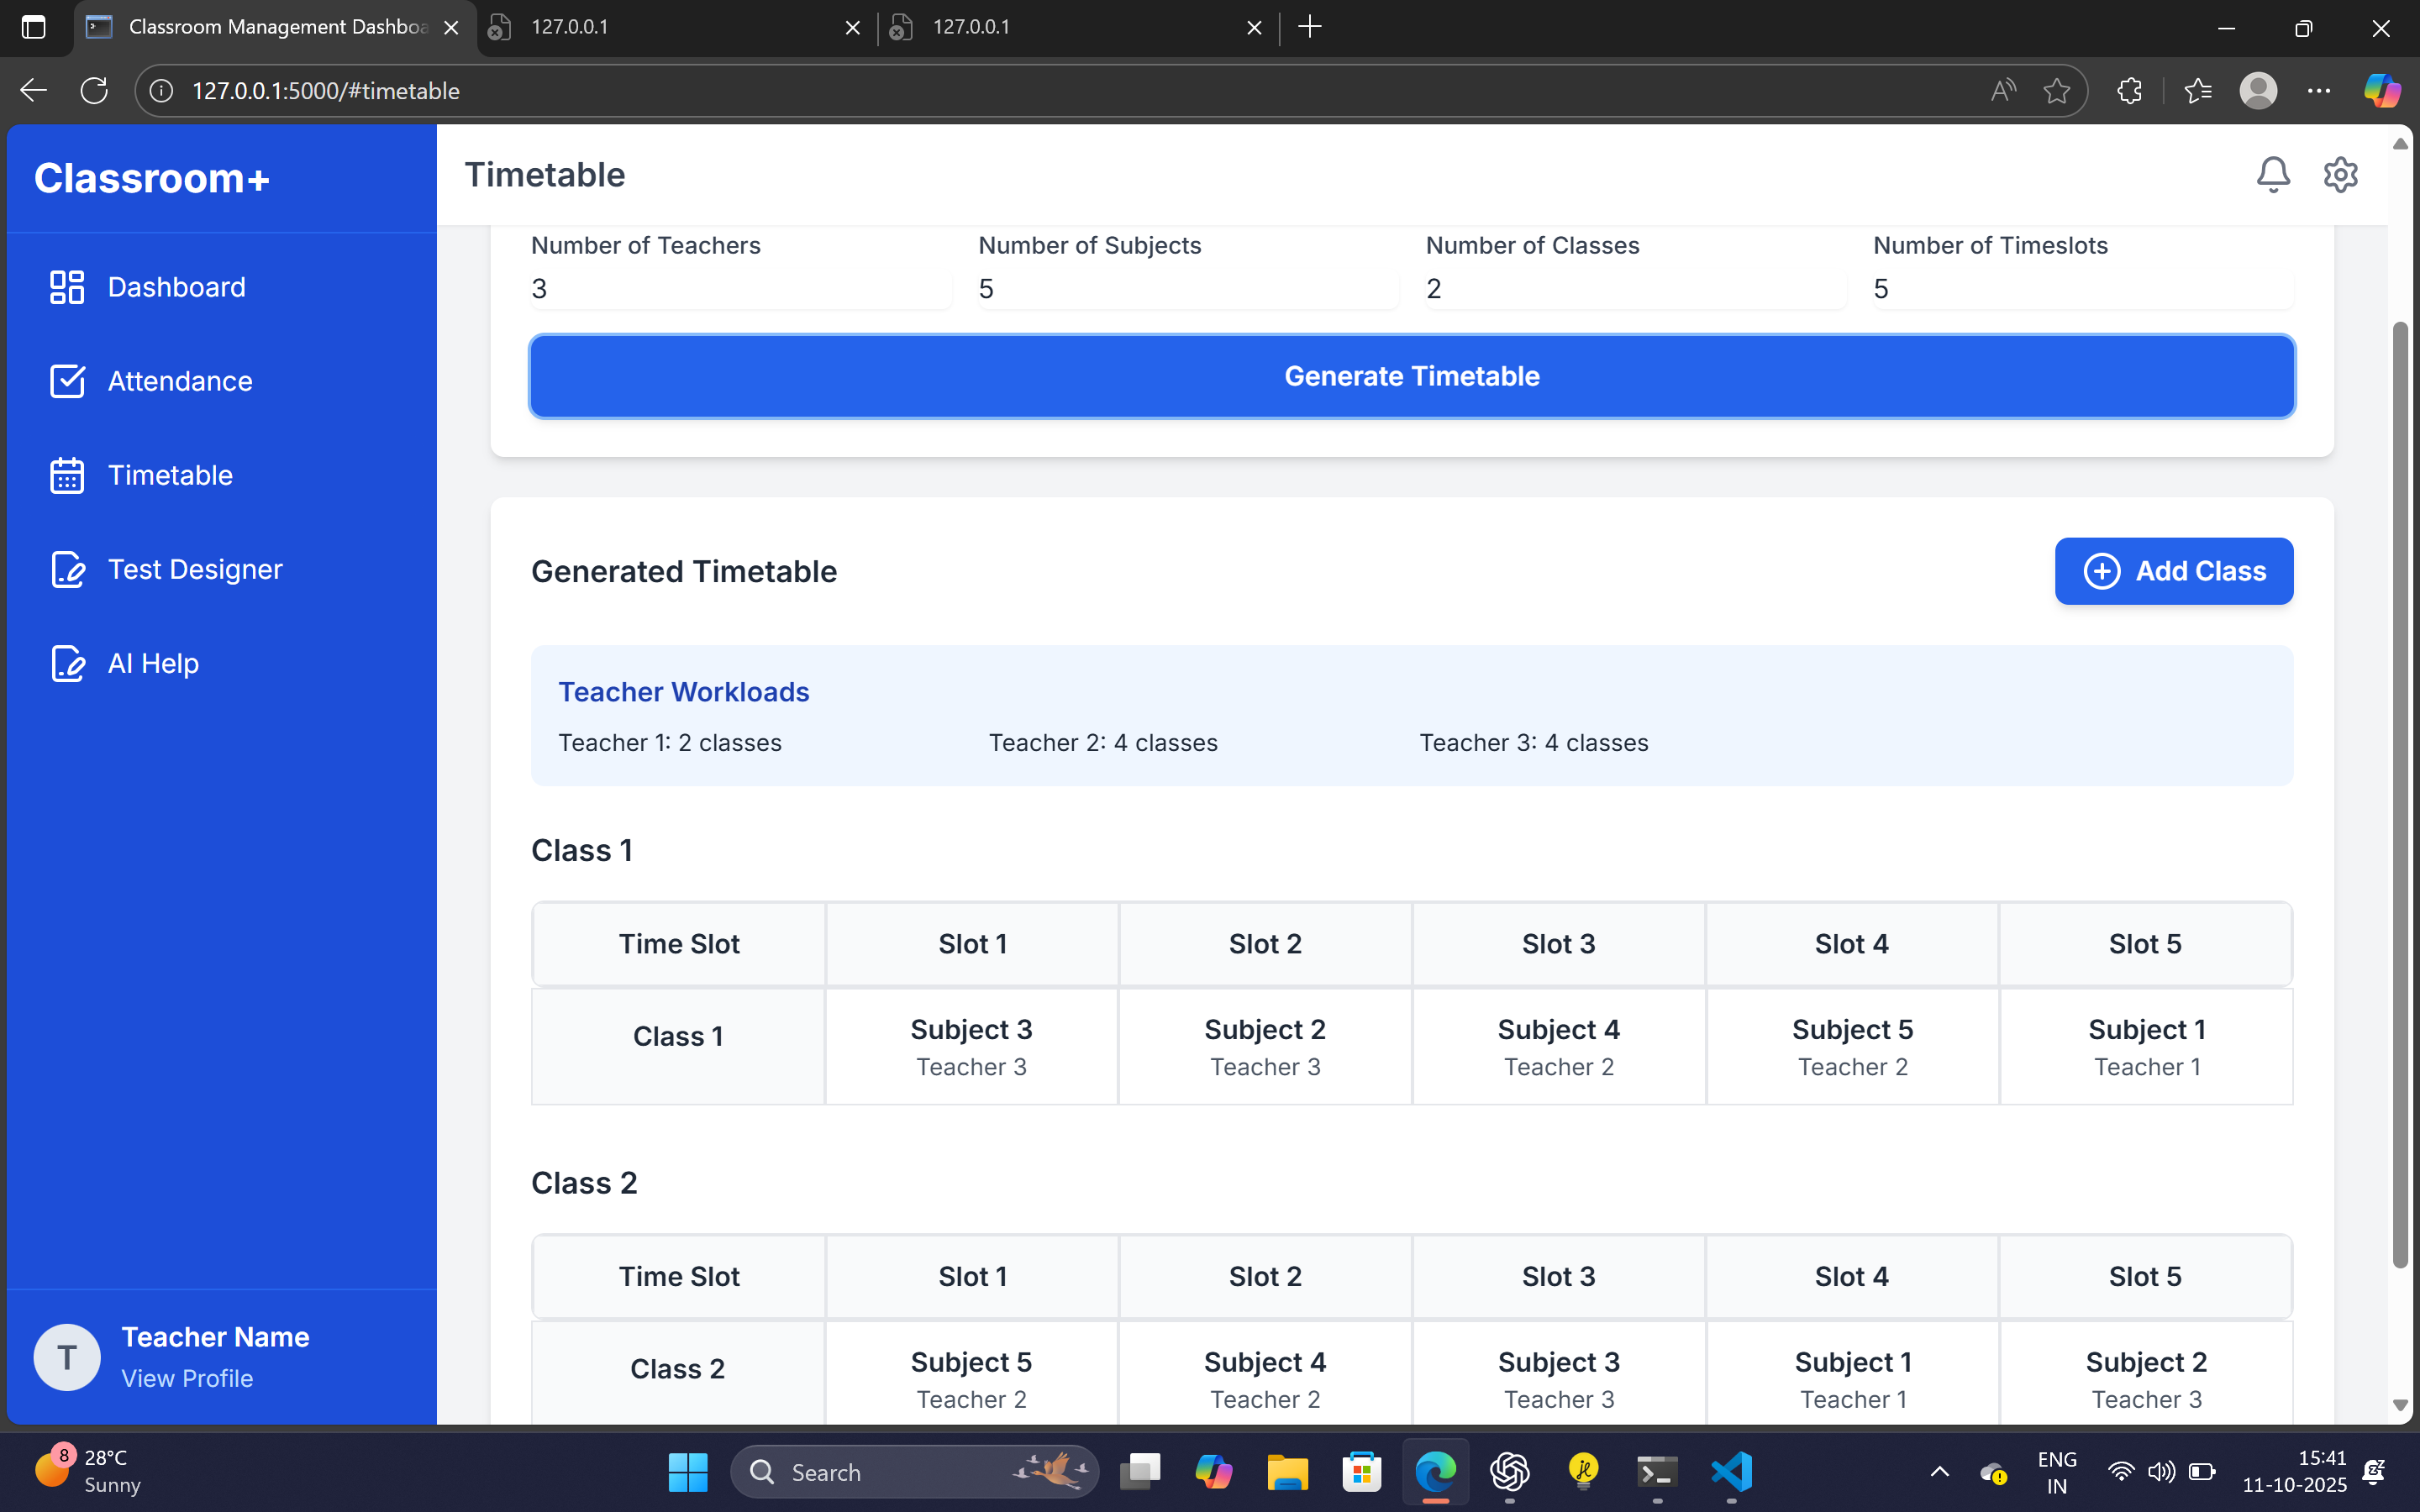Open browser extensions puzzle icon
2420x1512 pixels.
(2129, 91)
